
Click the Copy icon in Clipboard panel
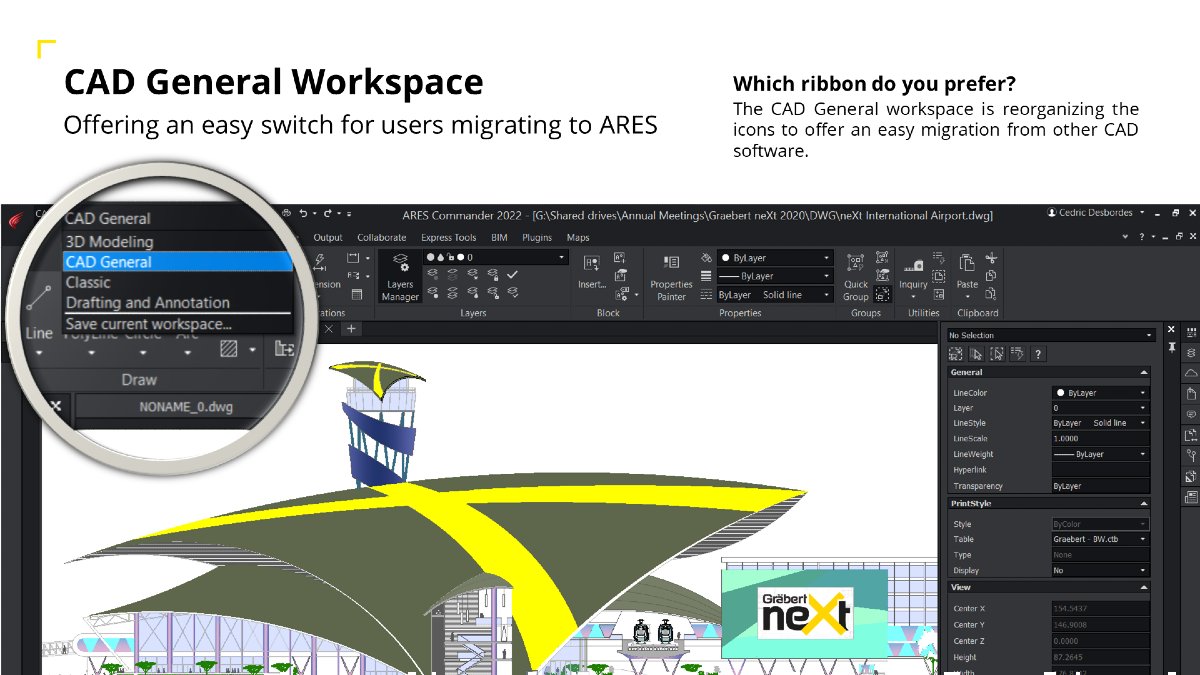coord(991,275)
